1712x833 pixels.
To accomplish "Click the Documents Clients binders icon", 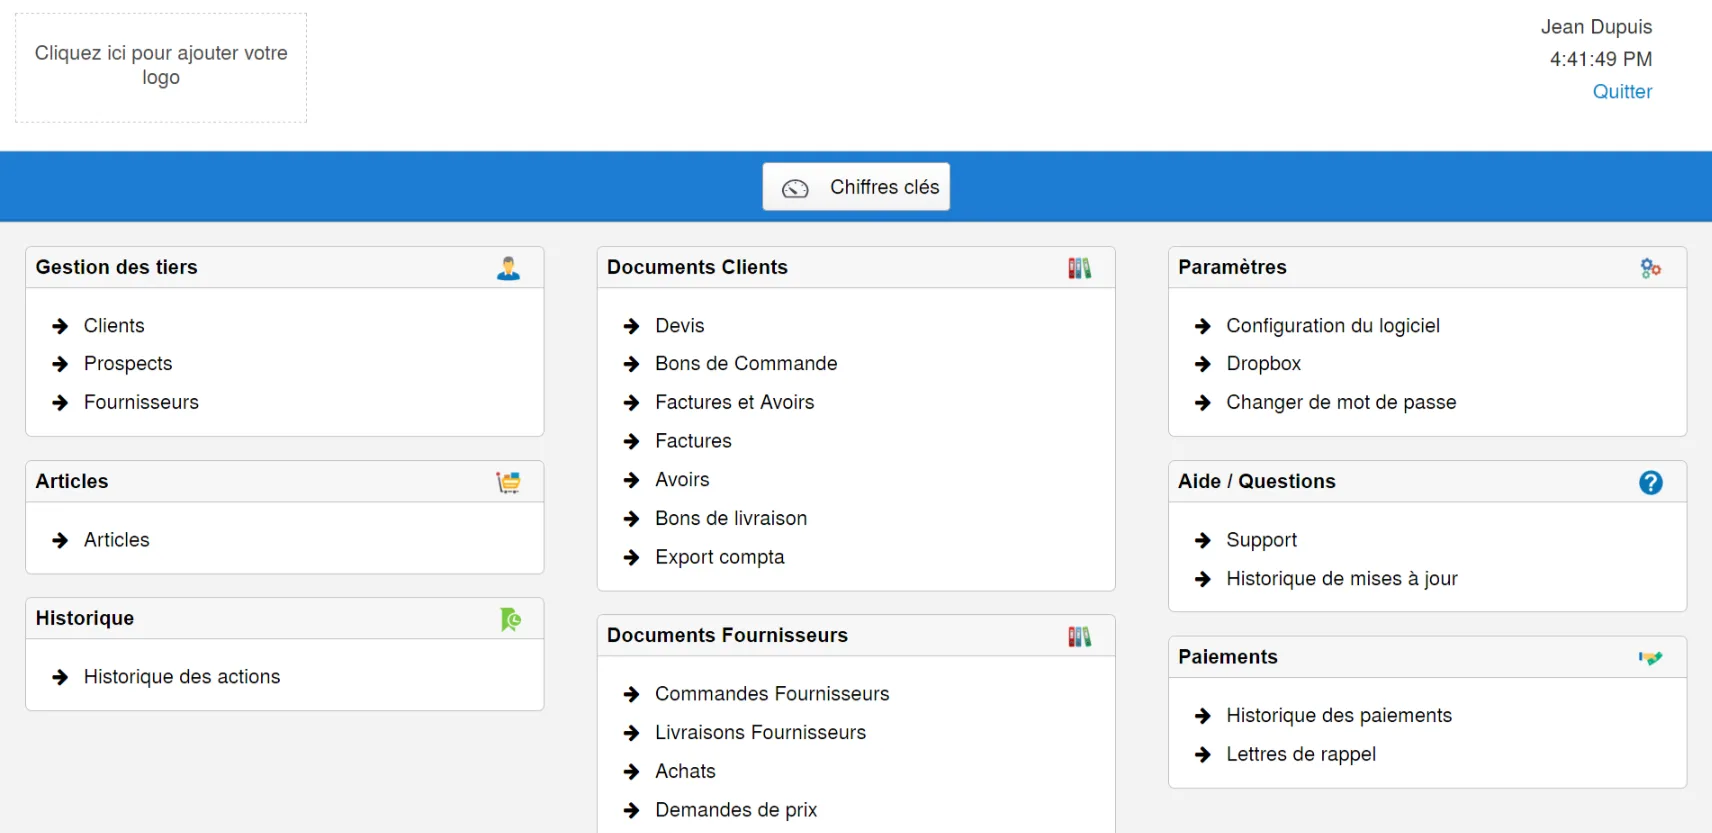I will pyautogui.click(x=1079, y=268).
